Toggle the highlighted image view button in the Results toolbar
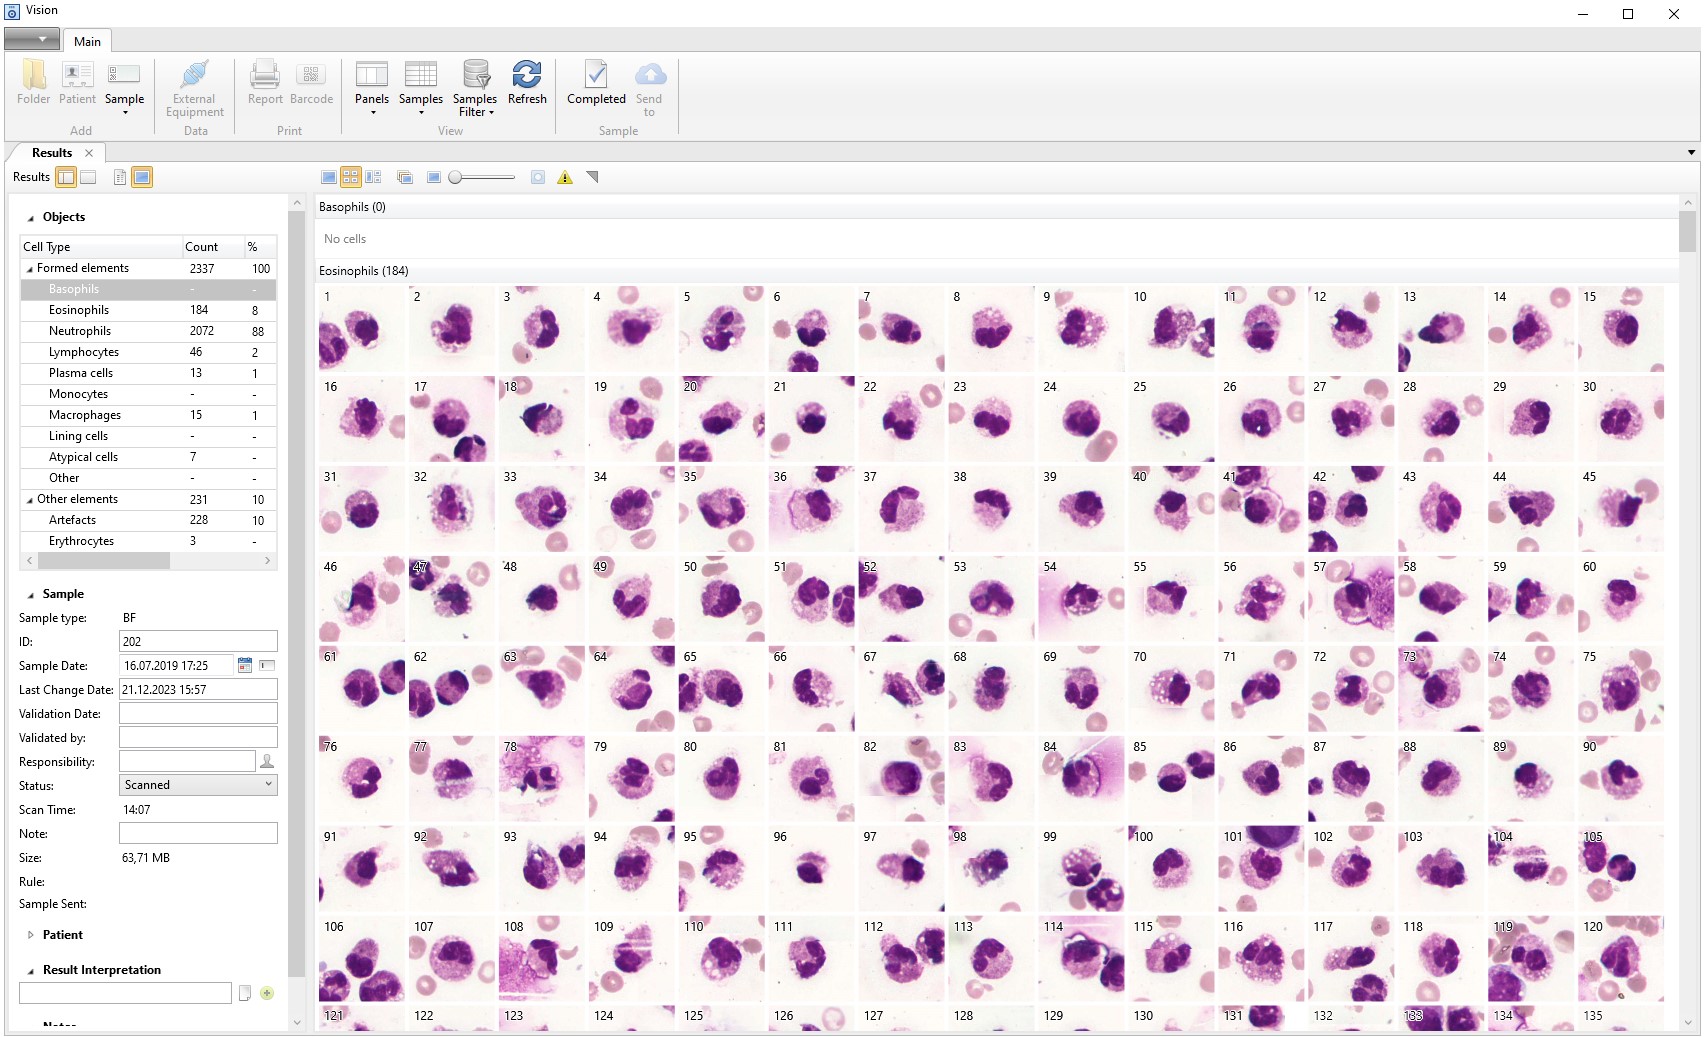 [x=142, y=178]
